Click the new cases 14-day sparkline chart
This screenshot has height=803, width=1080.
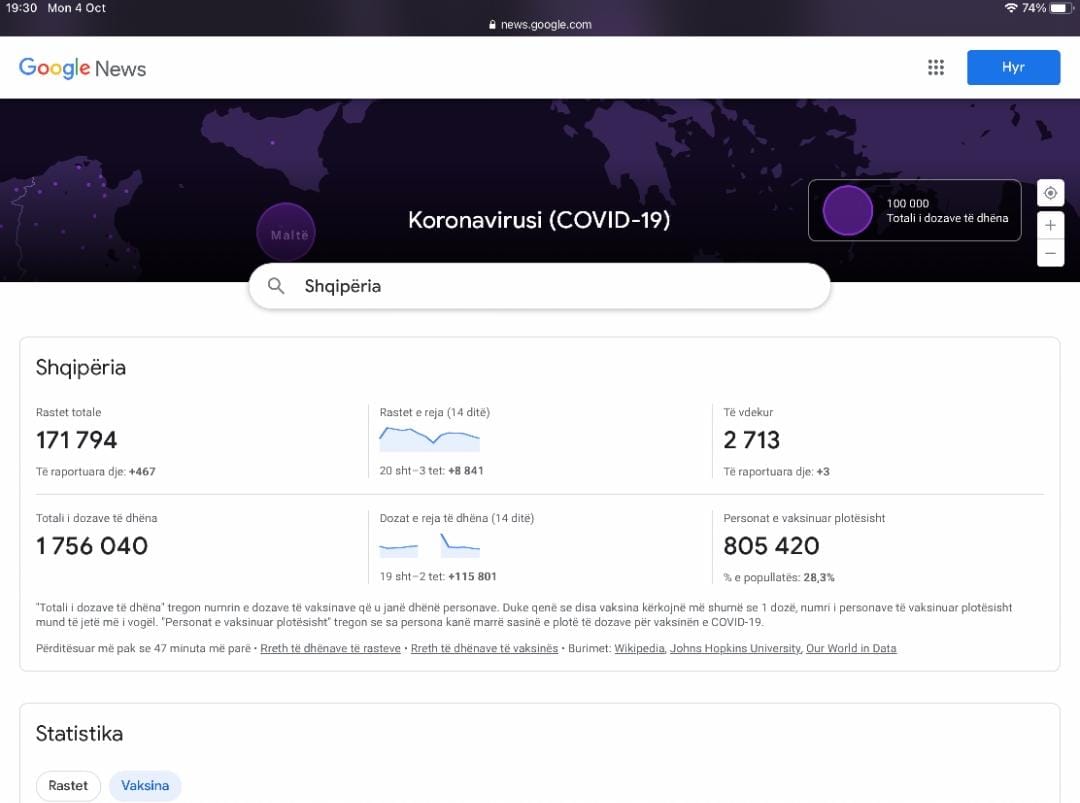pos(430,439)
